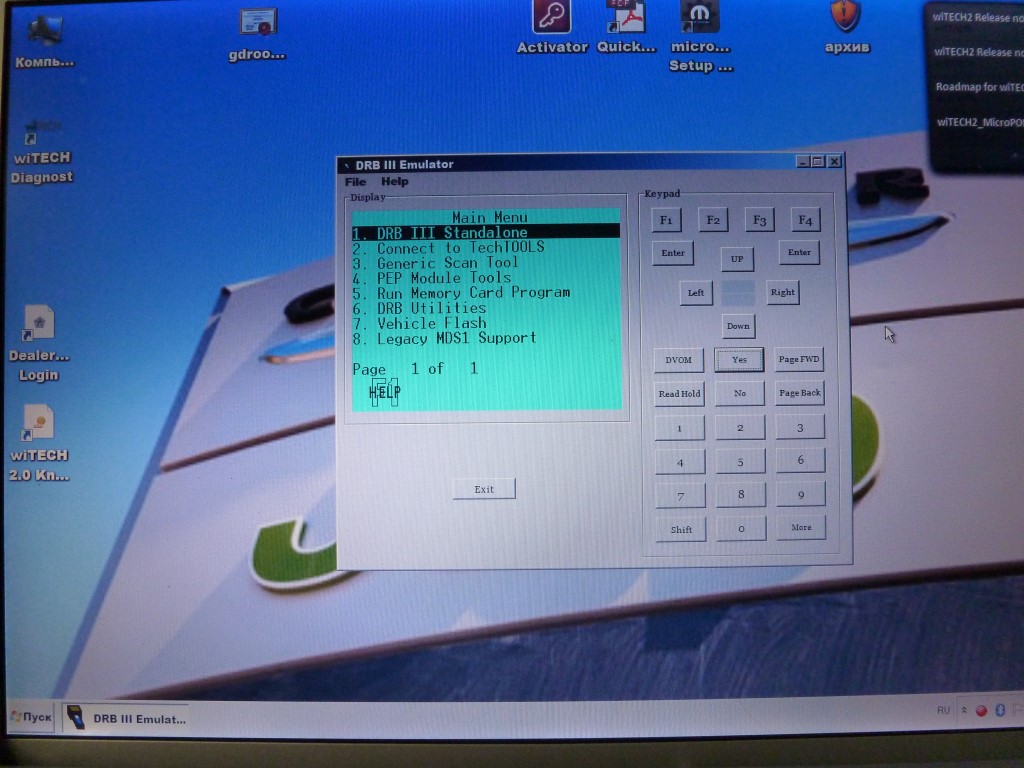Click the RU language indicator
Viewport: 1024px width, 768px height.
tap(943, 710)
